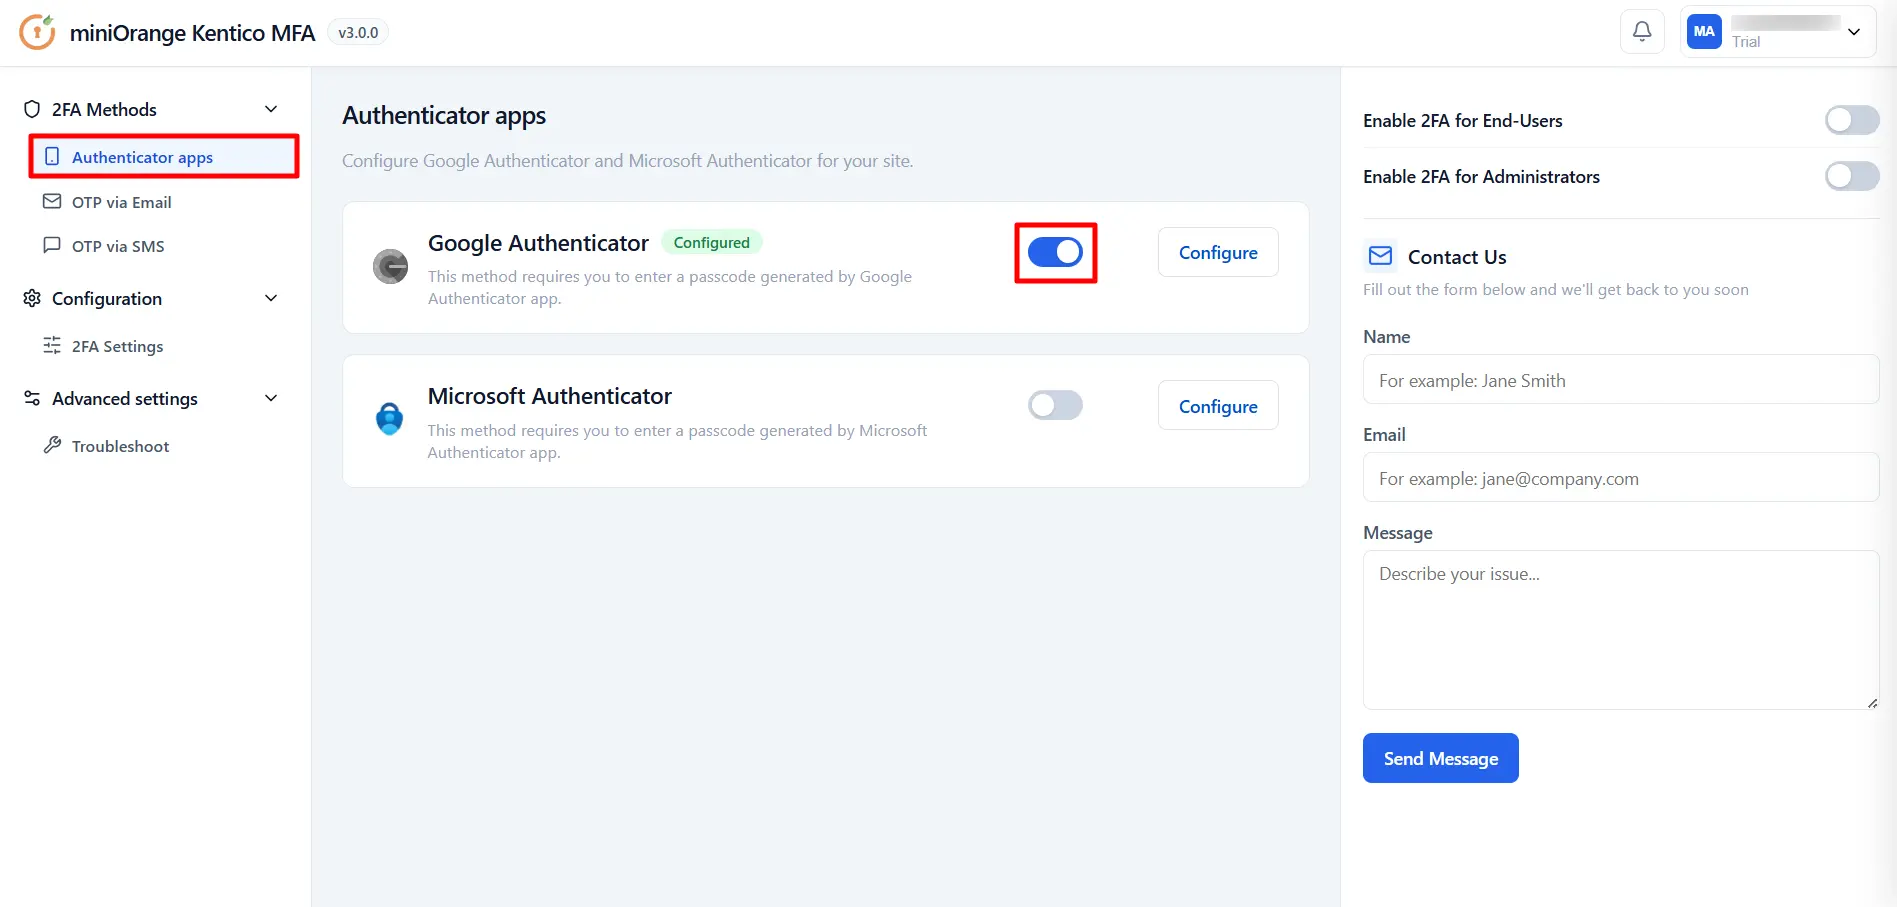Image resolution: width=1897 pixels, height=907 pixels.
Task: Click the Contact Us mail icon
Action: 1380,256
